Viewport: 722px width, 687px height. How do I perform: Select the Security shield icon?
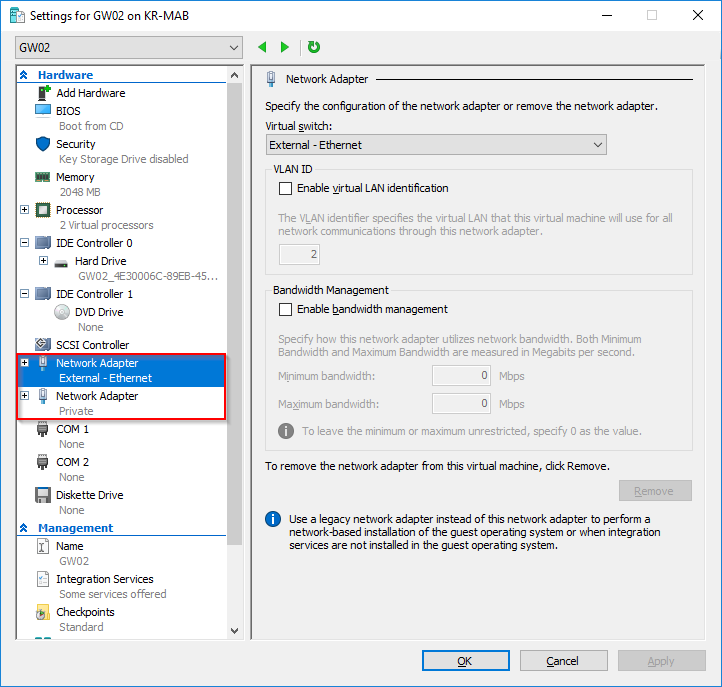[43, 144]
